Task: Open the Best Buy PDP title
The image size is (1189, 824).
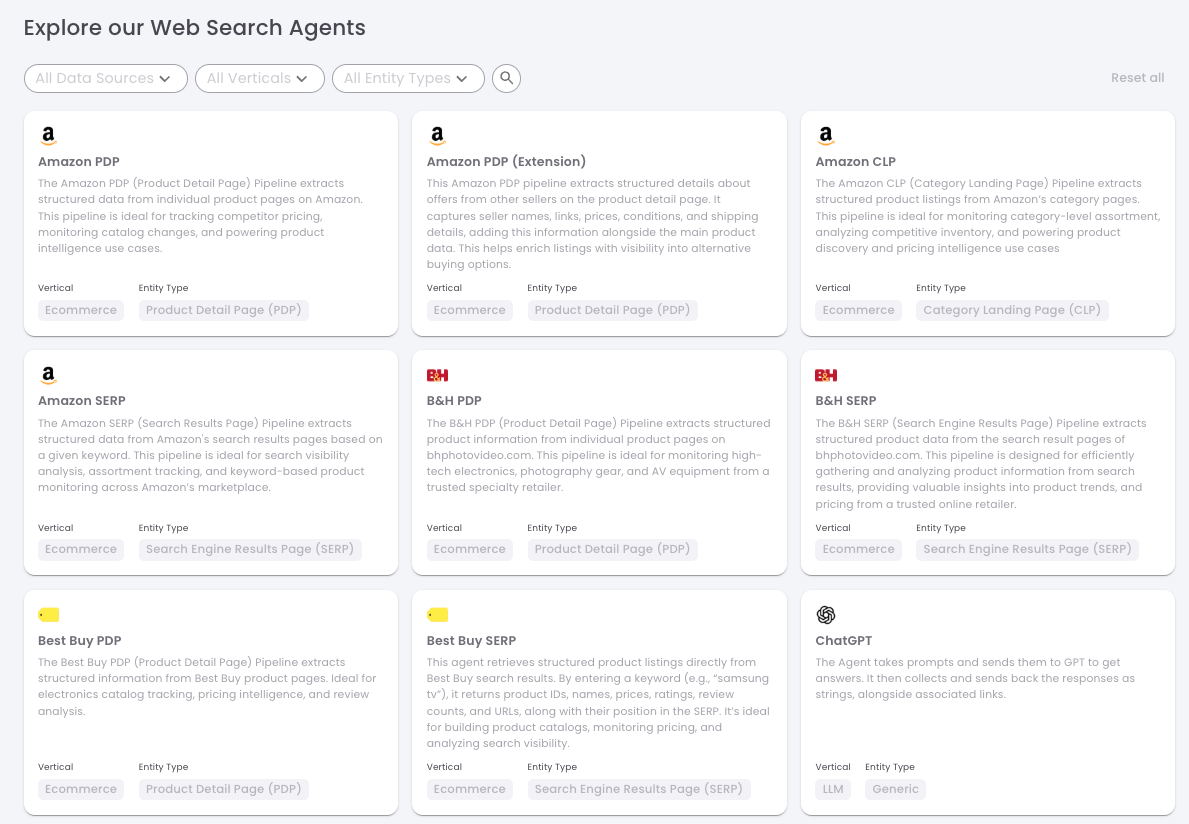Action: pyautogui.click(x=80, y=641)
